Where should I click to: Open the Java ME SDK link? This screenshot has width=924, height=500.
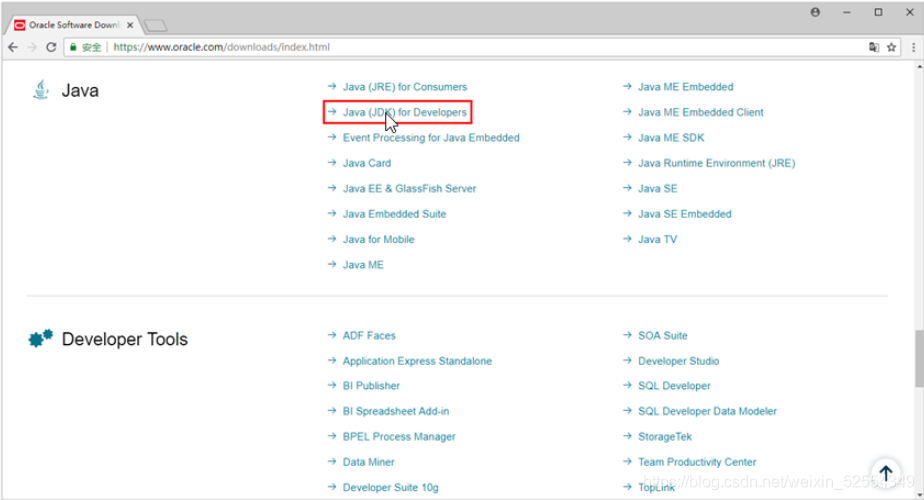(x=671, y=137)
